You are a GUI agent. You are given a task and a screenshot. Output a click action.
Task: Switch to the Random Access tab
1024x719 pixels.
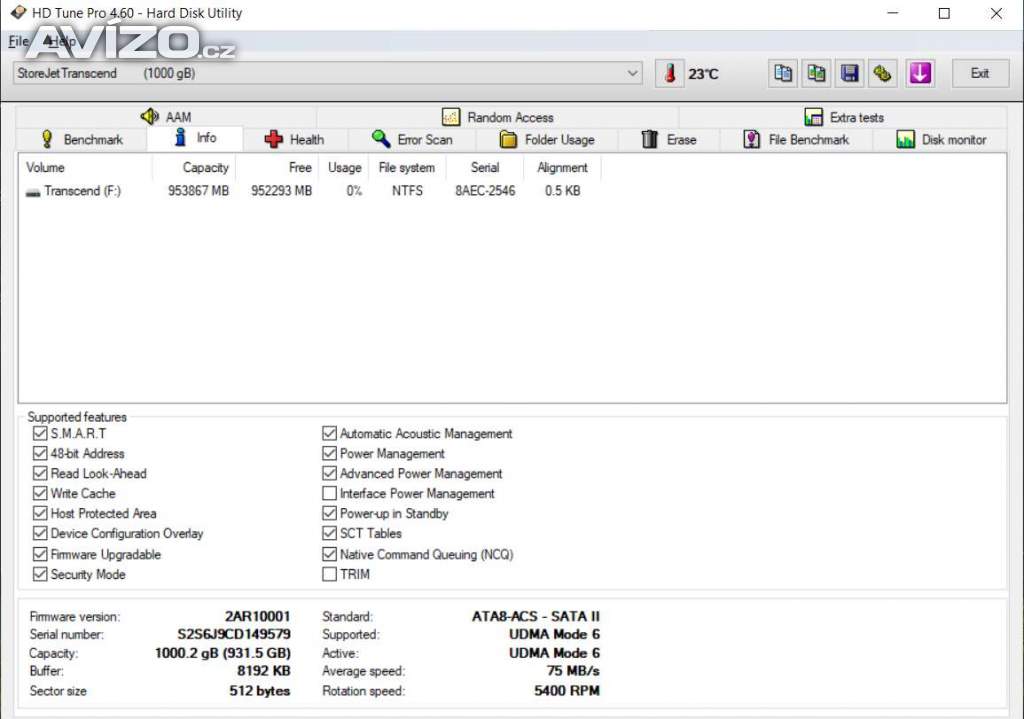coord(498,117)
